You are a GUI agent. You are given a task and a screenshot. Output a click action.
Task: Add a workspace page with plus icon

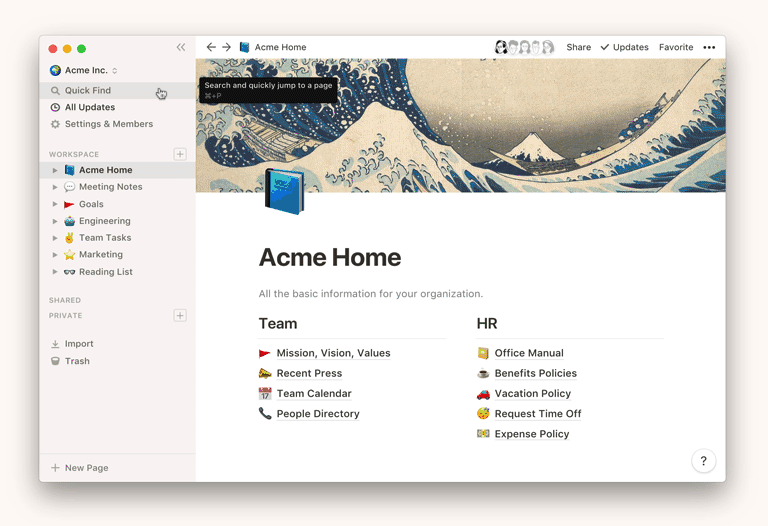pos(180,154)
